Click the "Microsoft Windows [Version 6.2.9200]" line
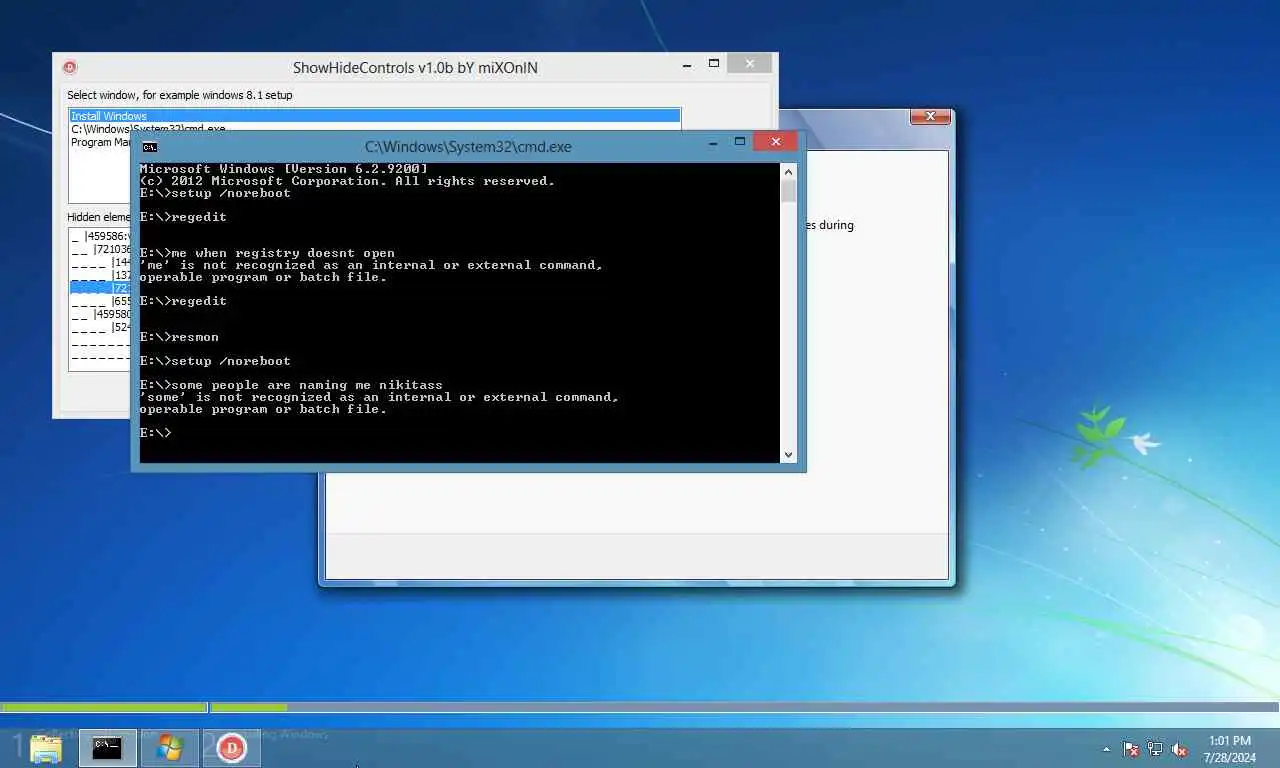Viewport: 1280px width, 768px height. tap(283, 169)
